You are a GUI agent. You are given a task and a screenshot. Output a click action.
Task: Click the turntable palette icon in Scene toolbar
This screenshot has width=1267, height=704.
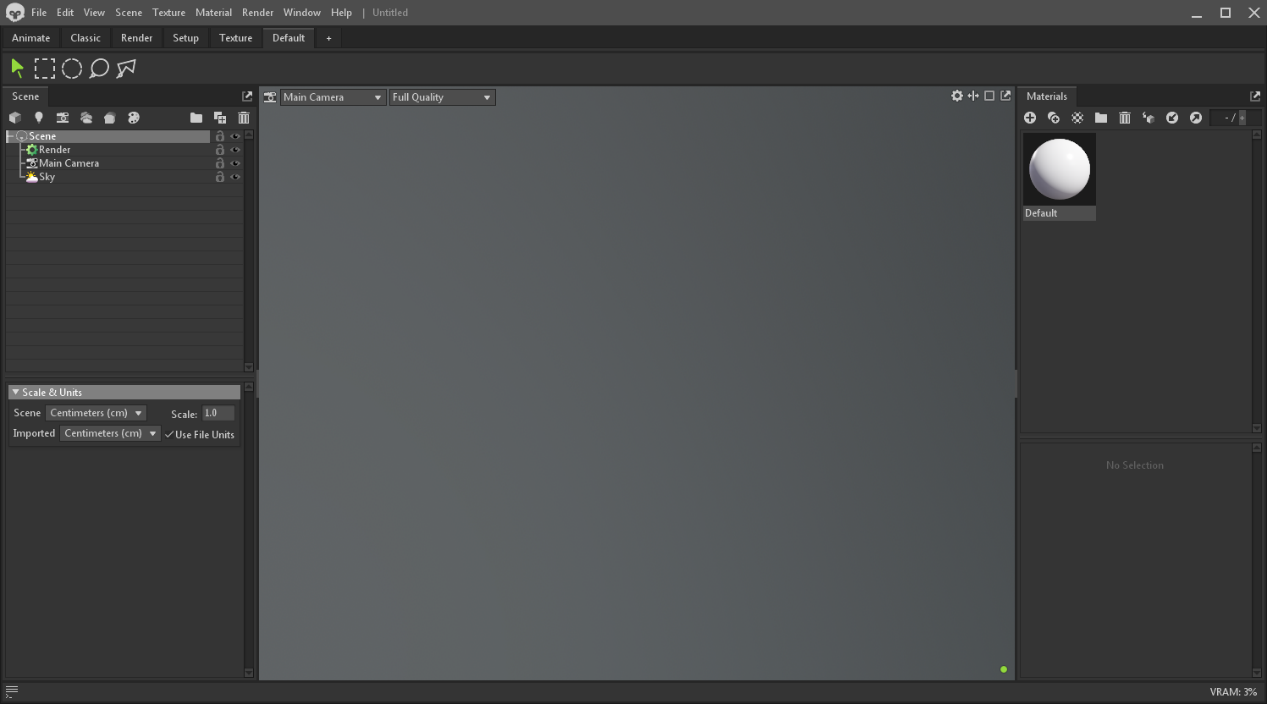(x=133, y=118)
